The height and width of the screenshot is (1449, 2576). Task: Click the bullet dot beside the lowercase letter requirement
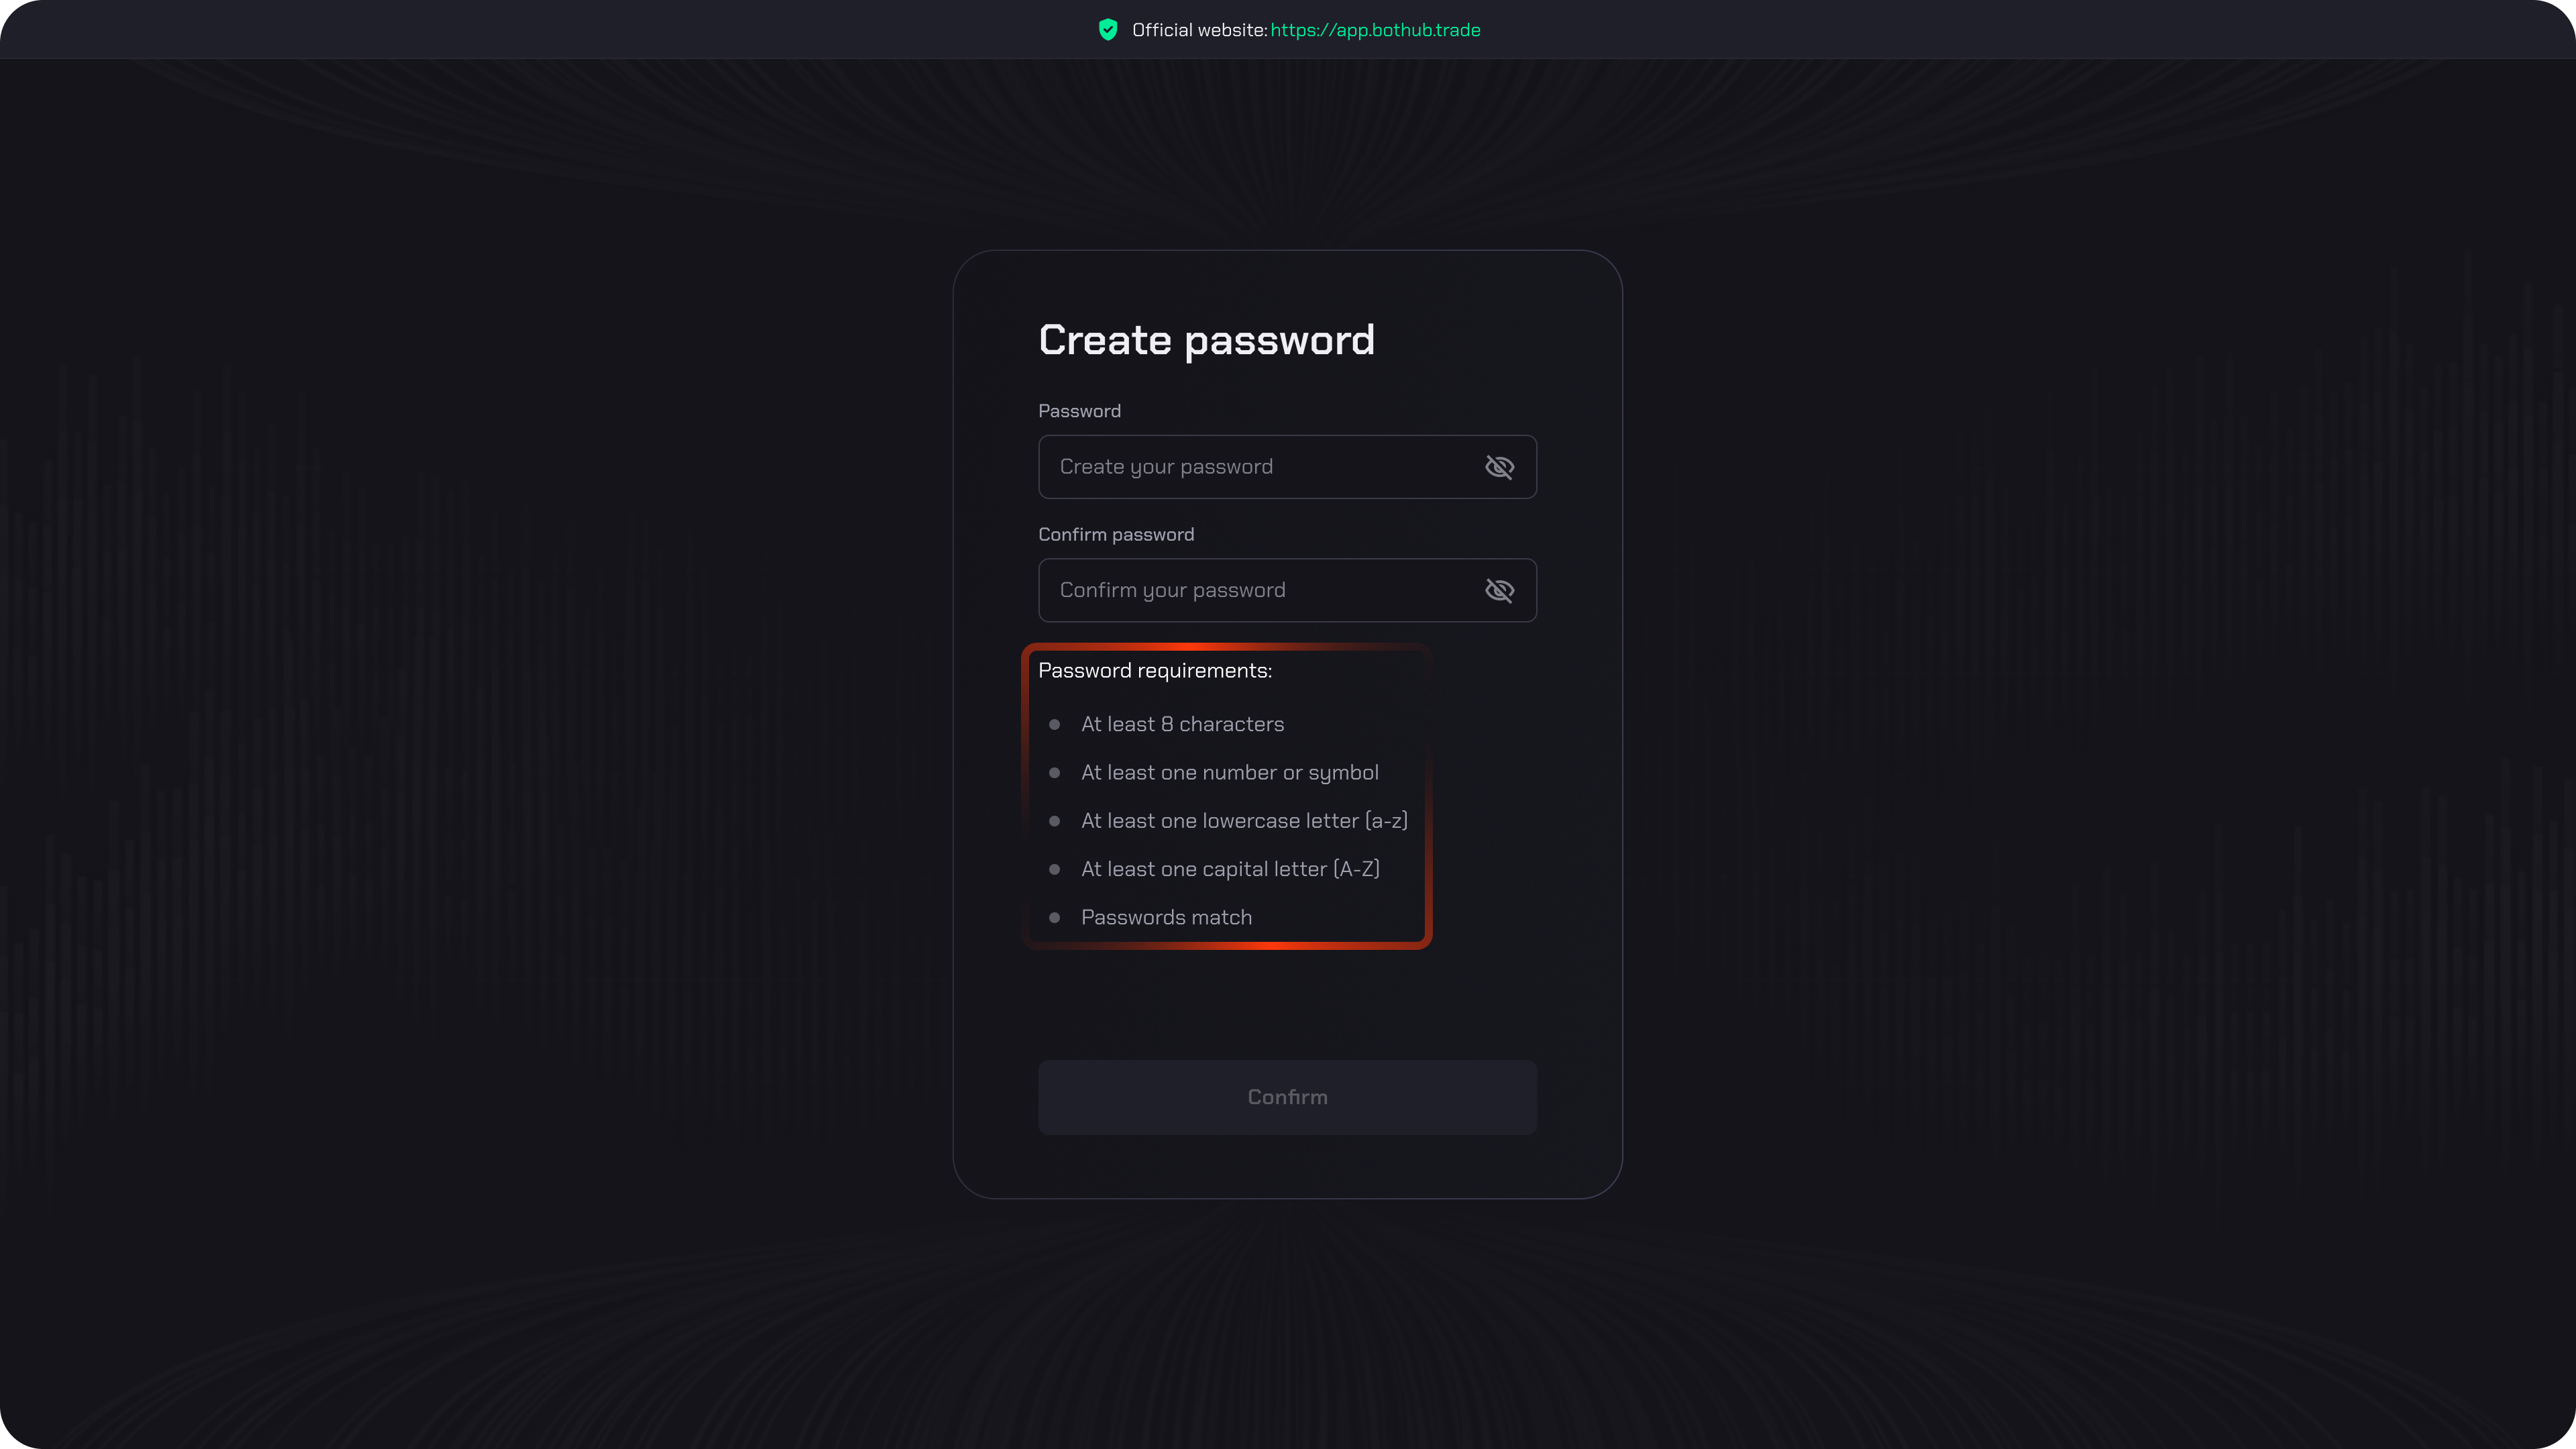click(x=1054, y=821)
